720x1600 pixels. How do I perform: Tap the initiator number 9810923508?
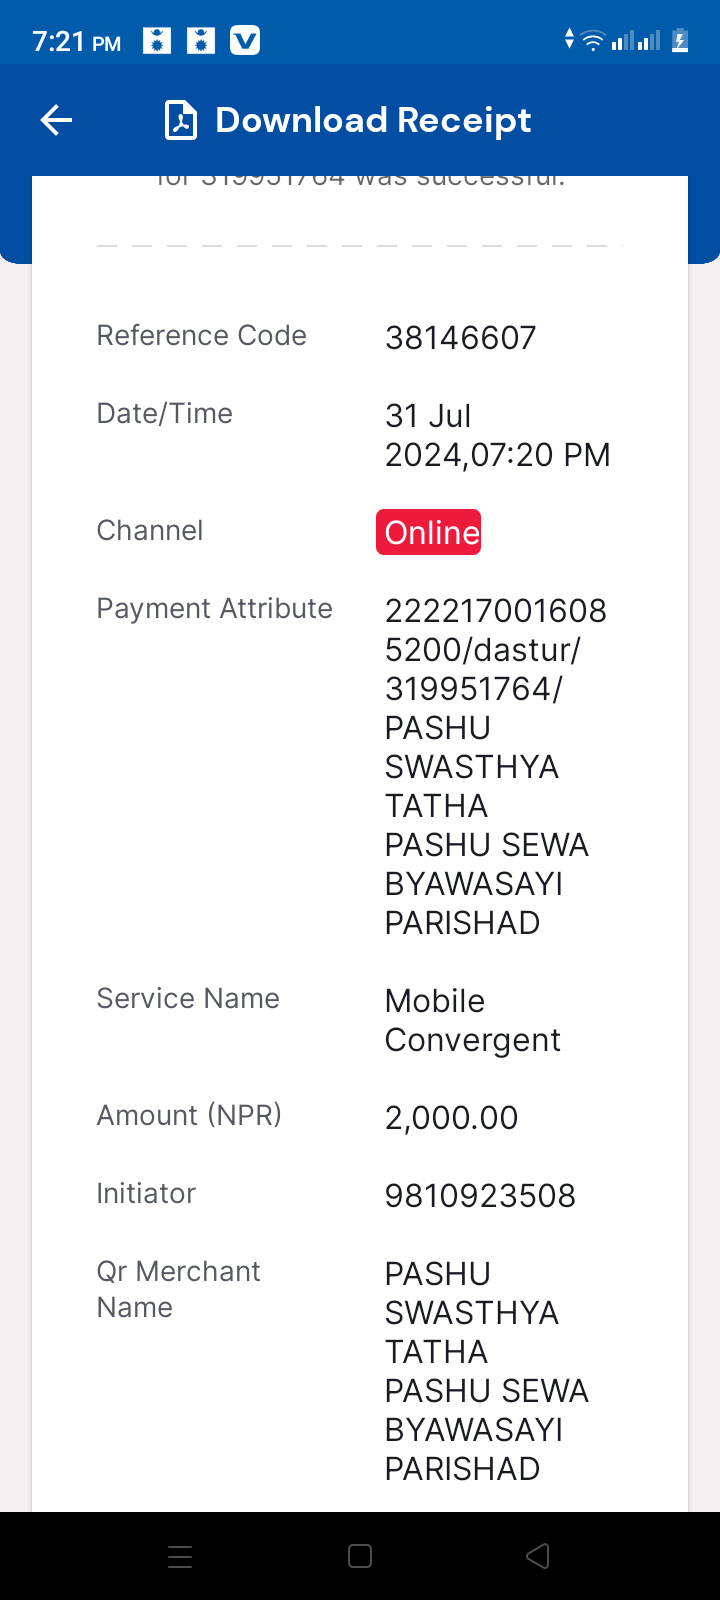click(480, 1196)
